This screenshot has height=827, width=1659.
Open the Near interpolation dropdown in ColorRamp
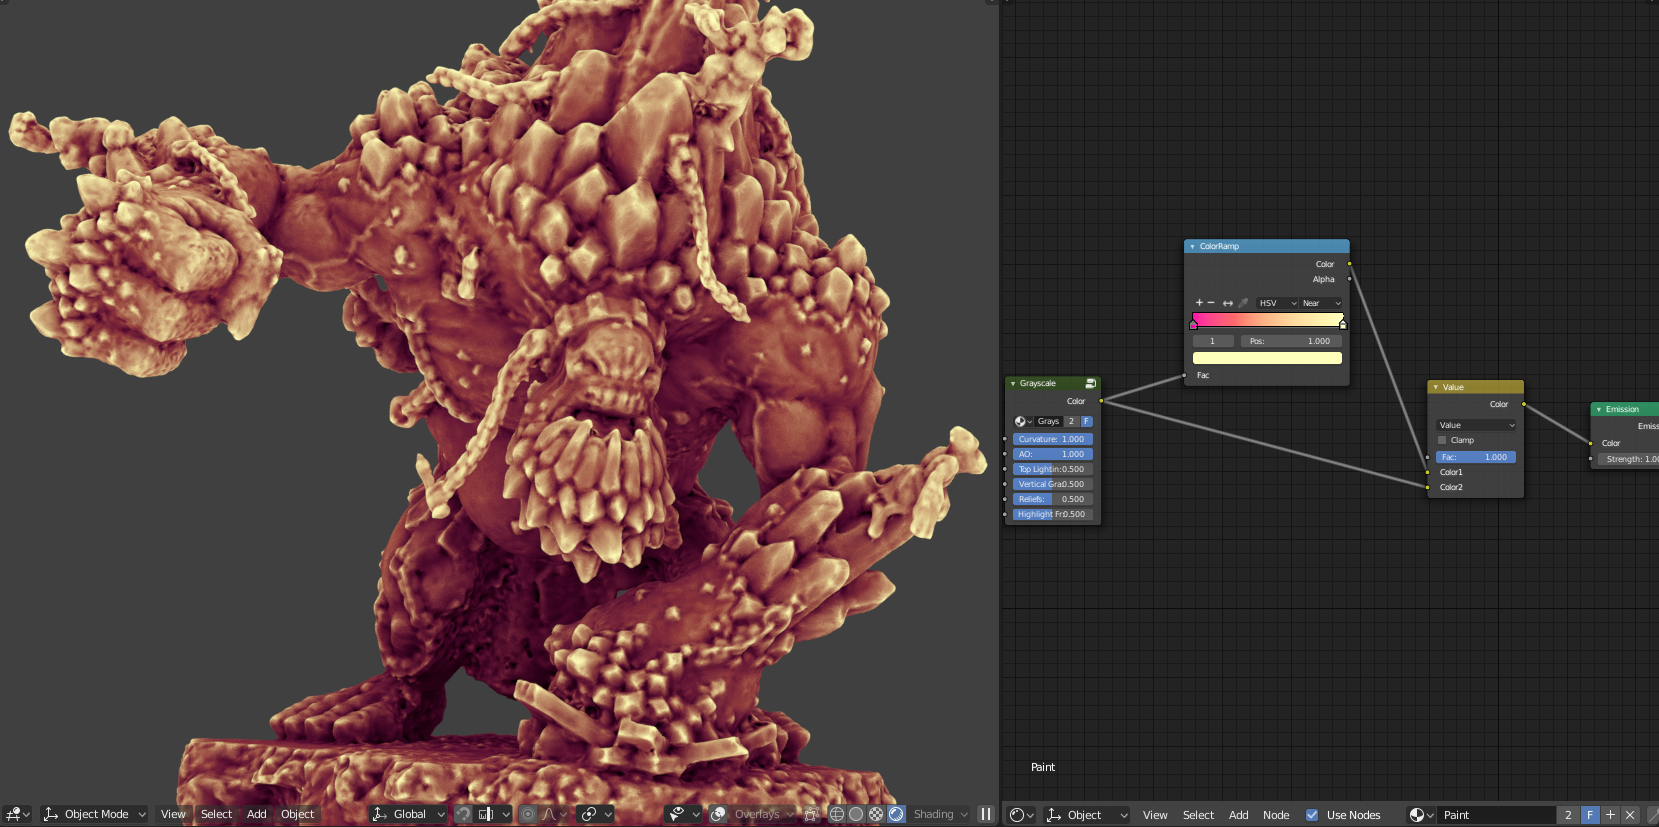[x=1321, y=303]
